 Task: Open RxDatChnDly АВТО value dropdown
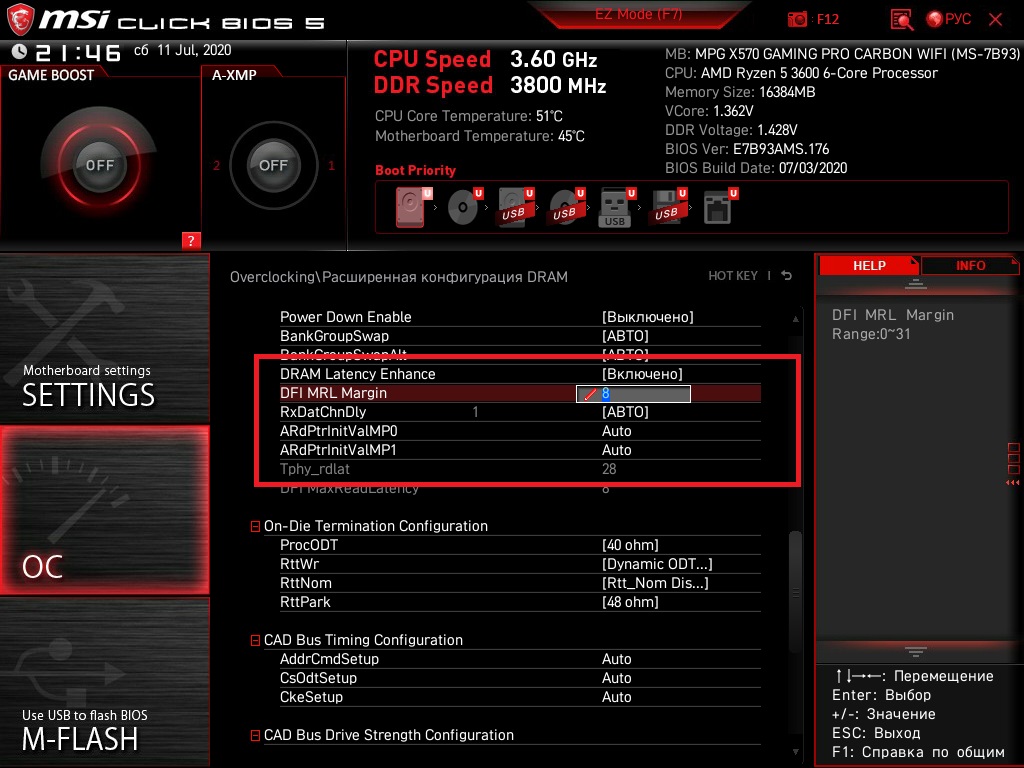point(625,412)
